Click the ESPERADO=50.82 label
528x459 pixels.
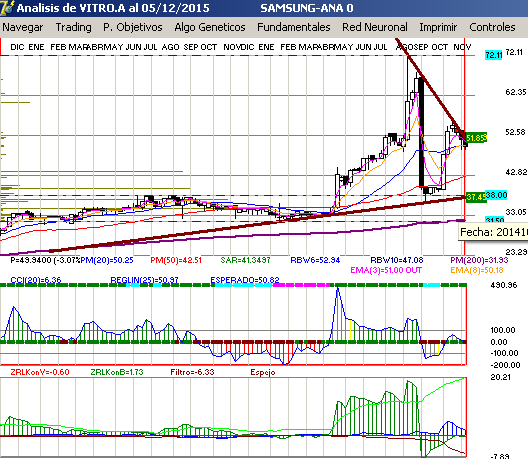(245, 280)
